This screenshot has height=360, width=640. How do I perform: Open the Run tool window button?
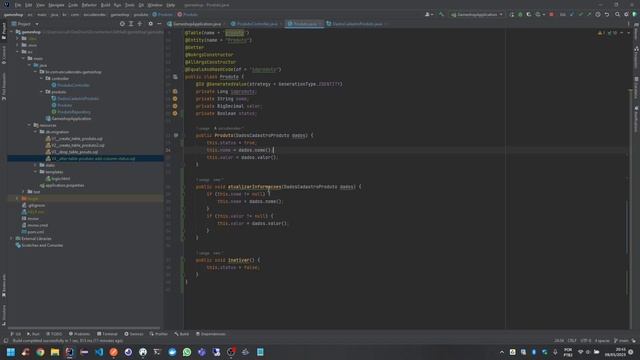33,334
